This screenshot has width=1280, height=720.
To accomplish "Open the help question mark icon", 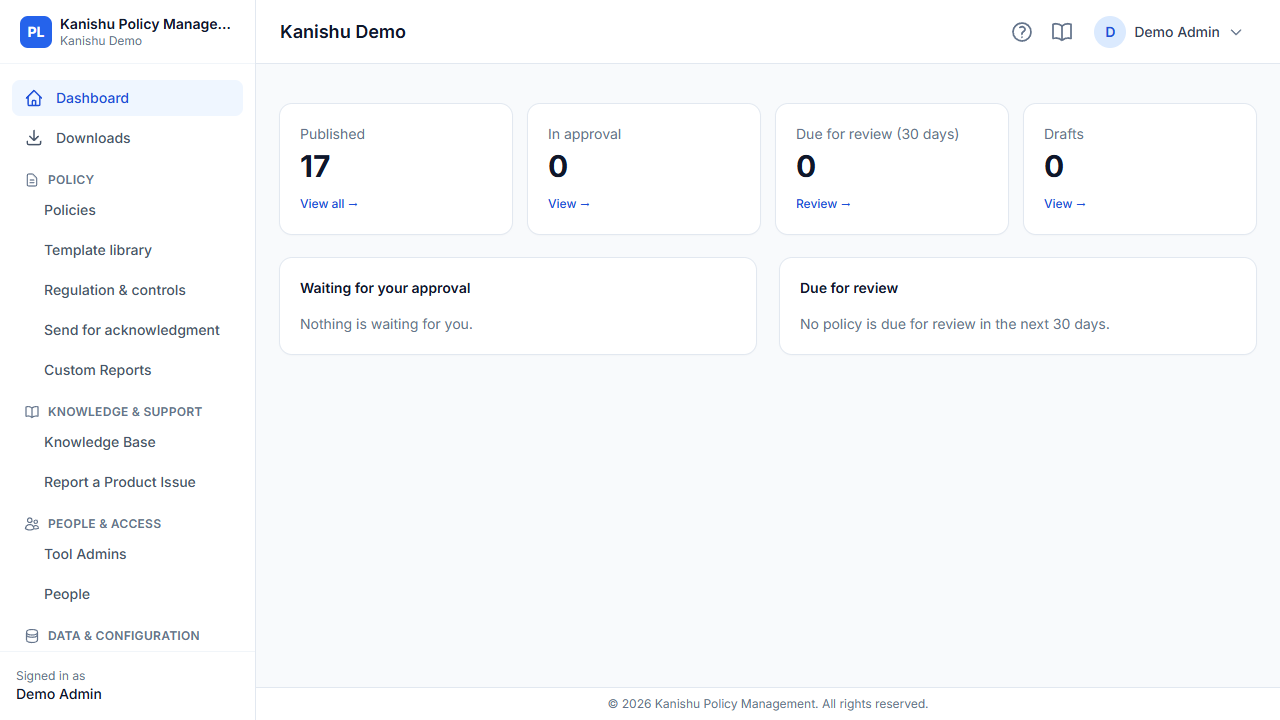I will coord(1022,32).
